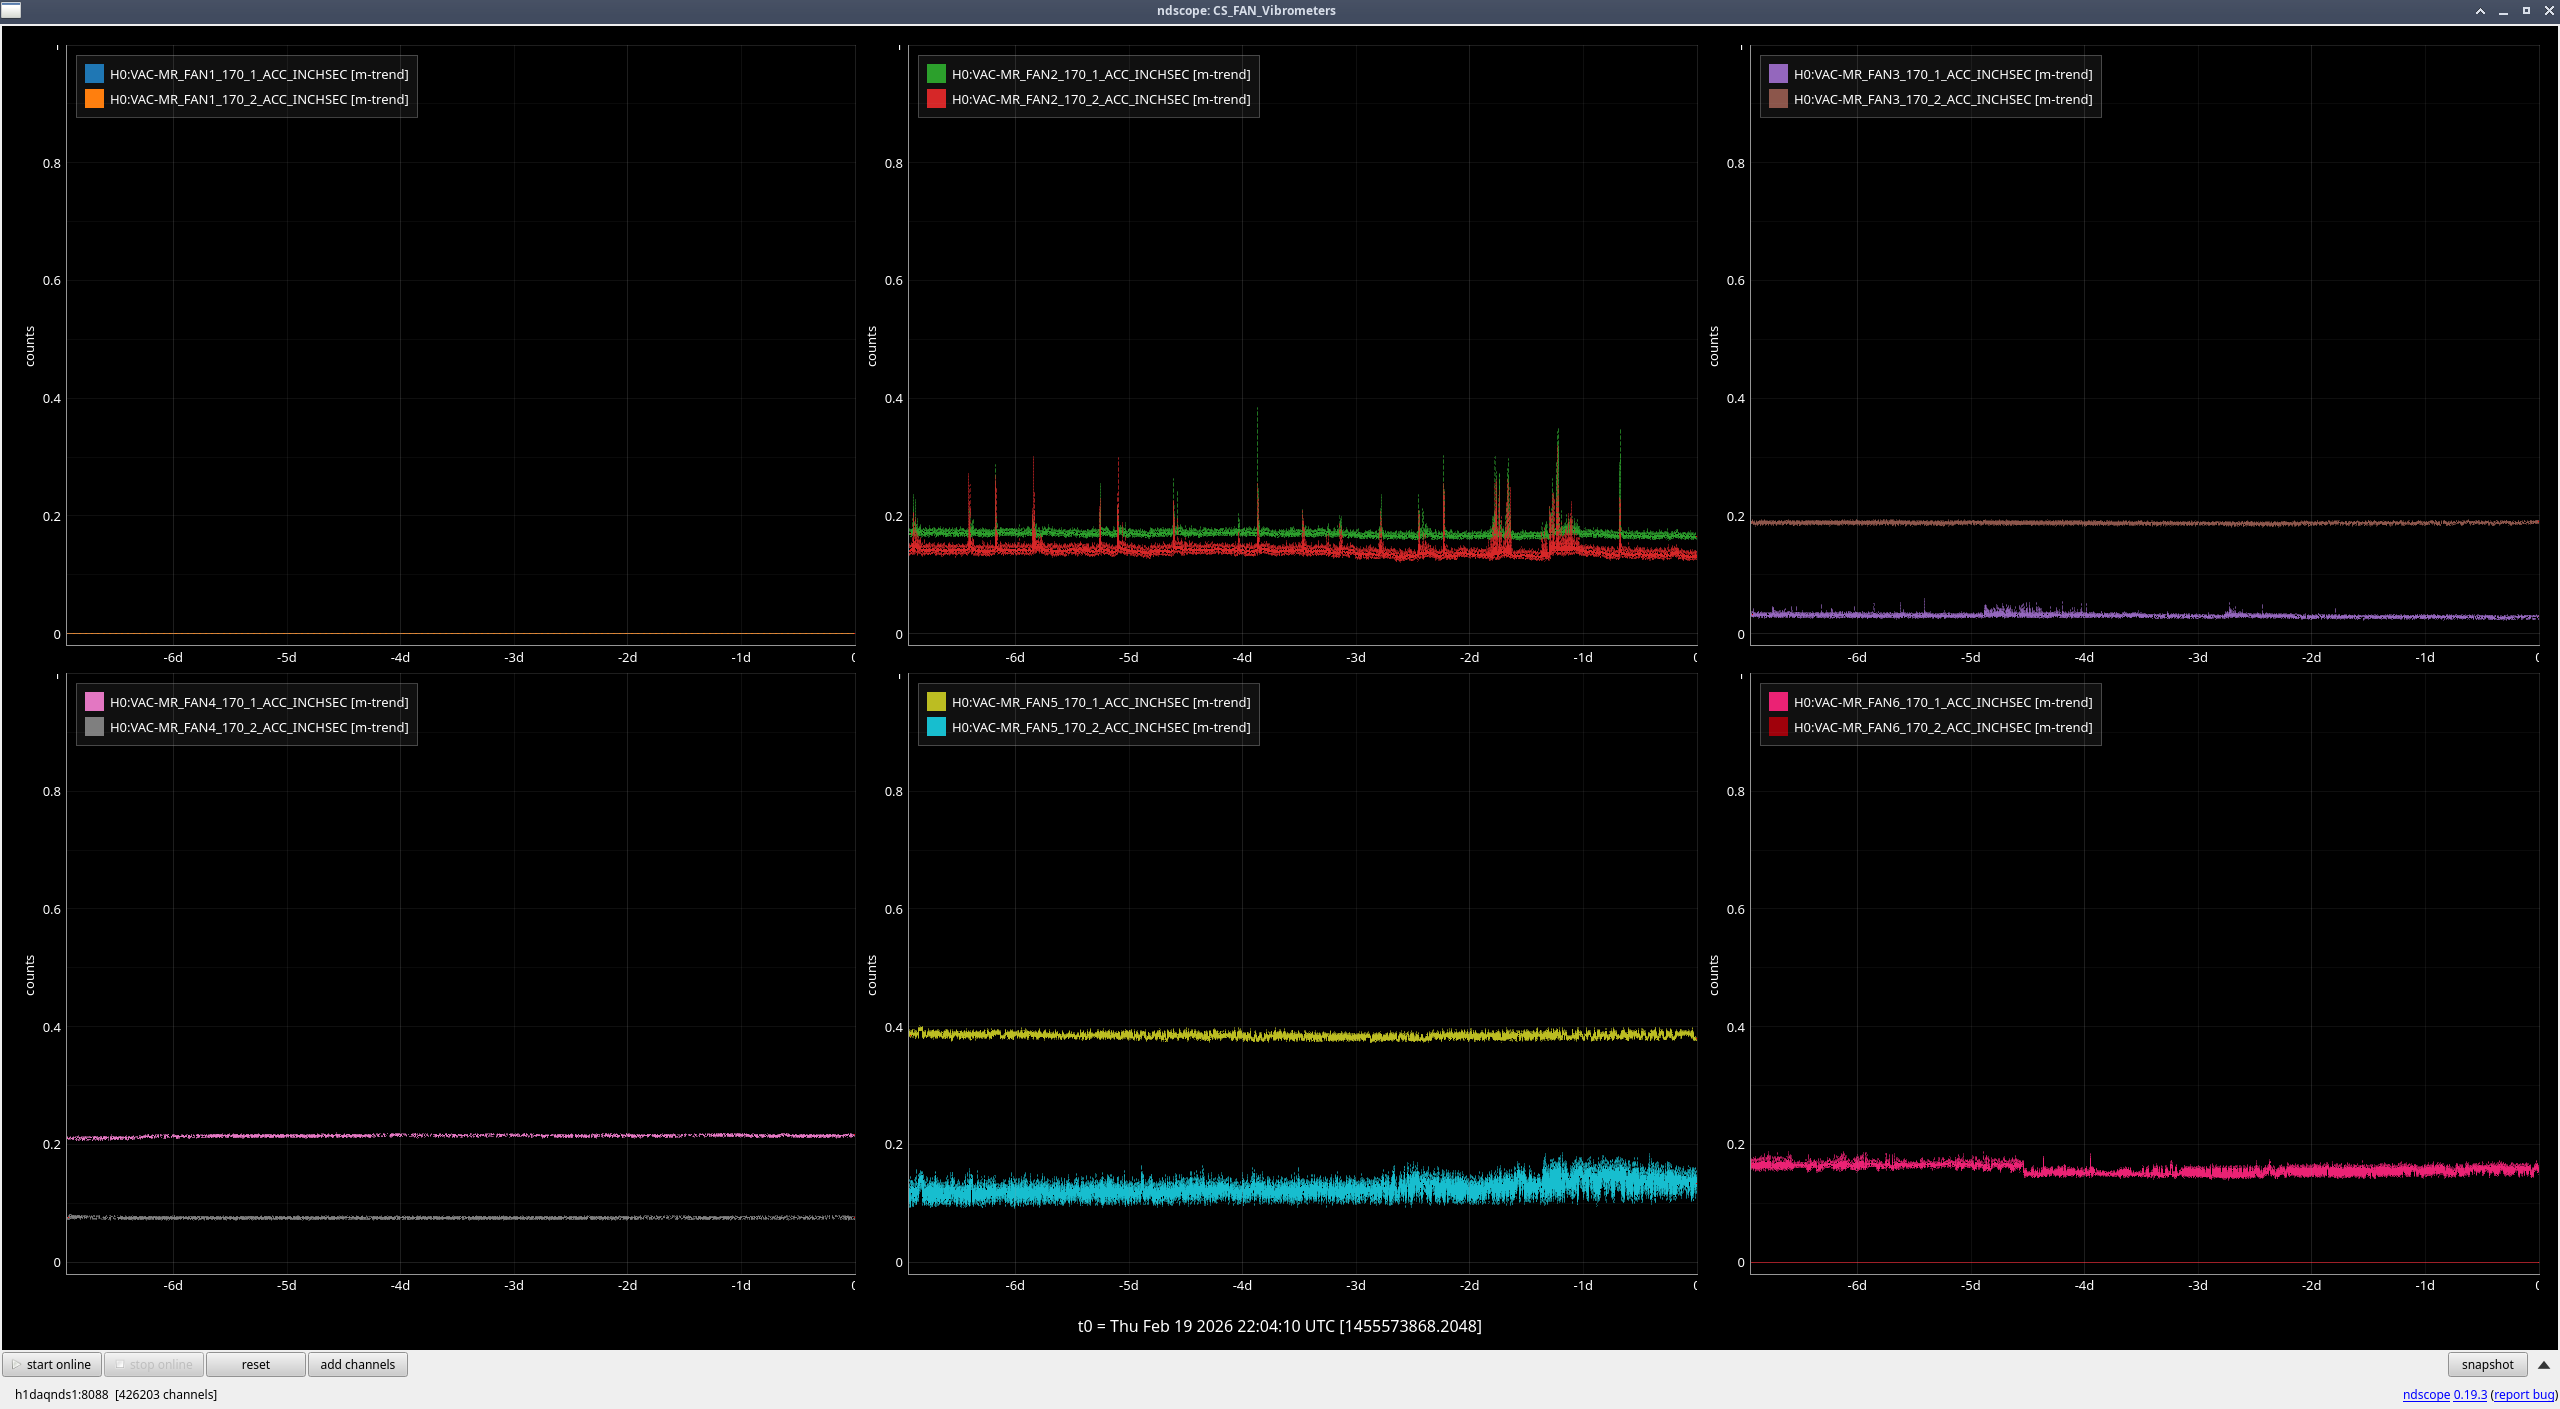Open the add channels dialog
This screenshot has width=2560, height=1409.
(x=357, y=1365)
